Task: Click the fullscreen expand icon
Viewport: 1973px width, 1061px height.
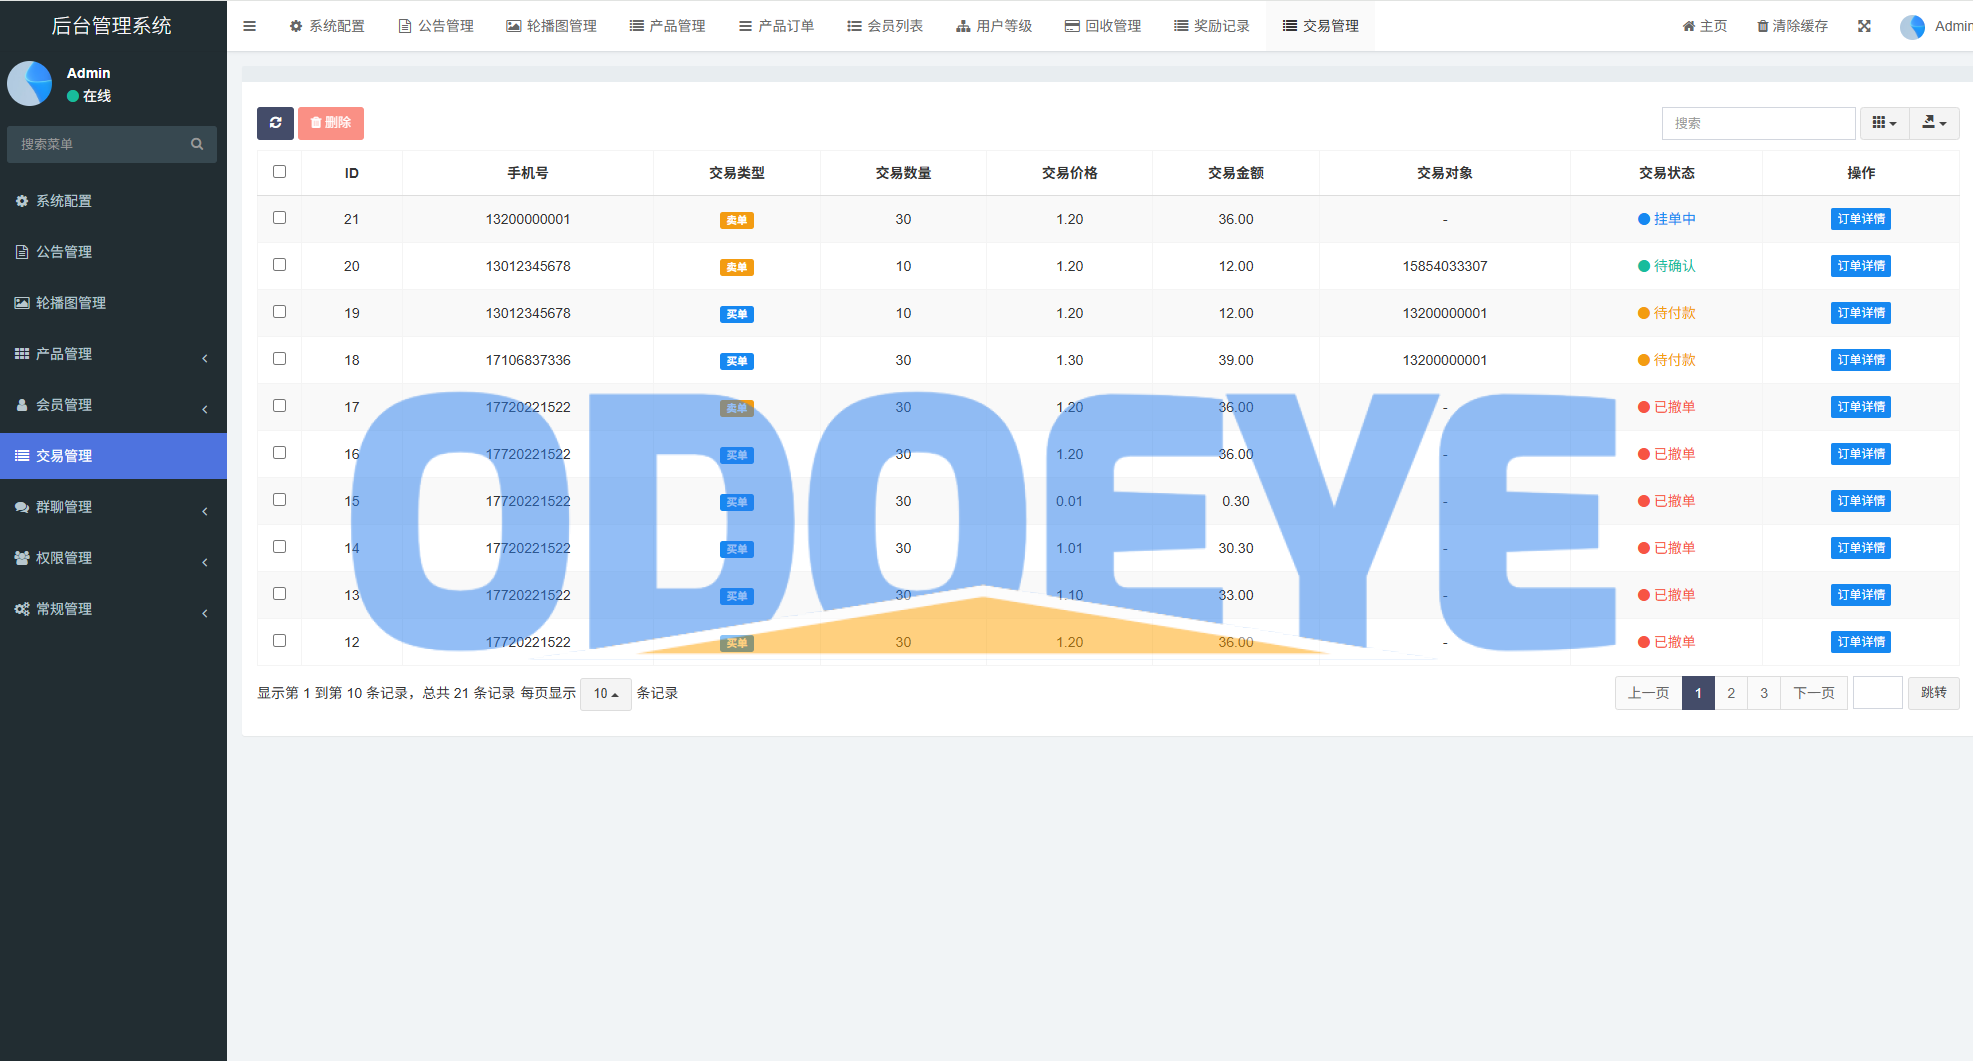Action: 1864,26
